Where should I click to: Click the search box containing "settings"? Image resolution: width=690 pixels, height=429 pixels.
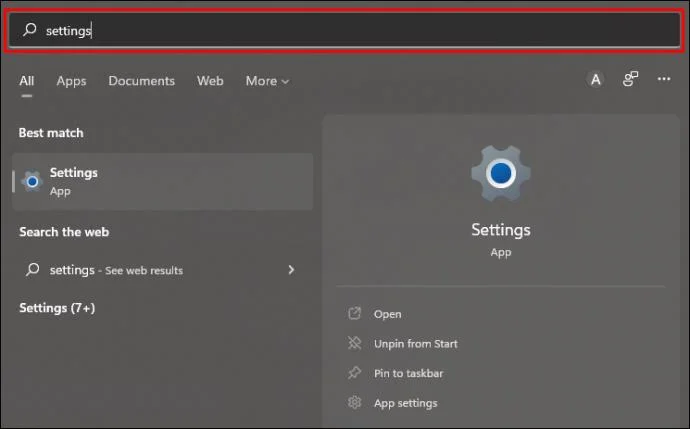pyautogui.click(x=345, y=30)
